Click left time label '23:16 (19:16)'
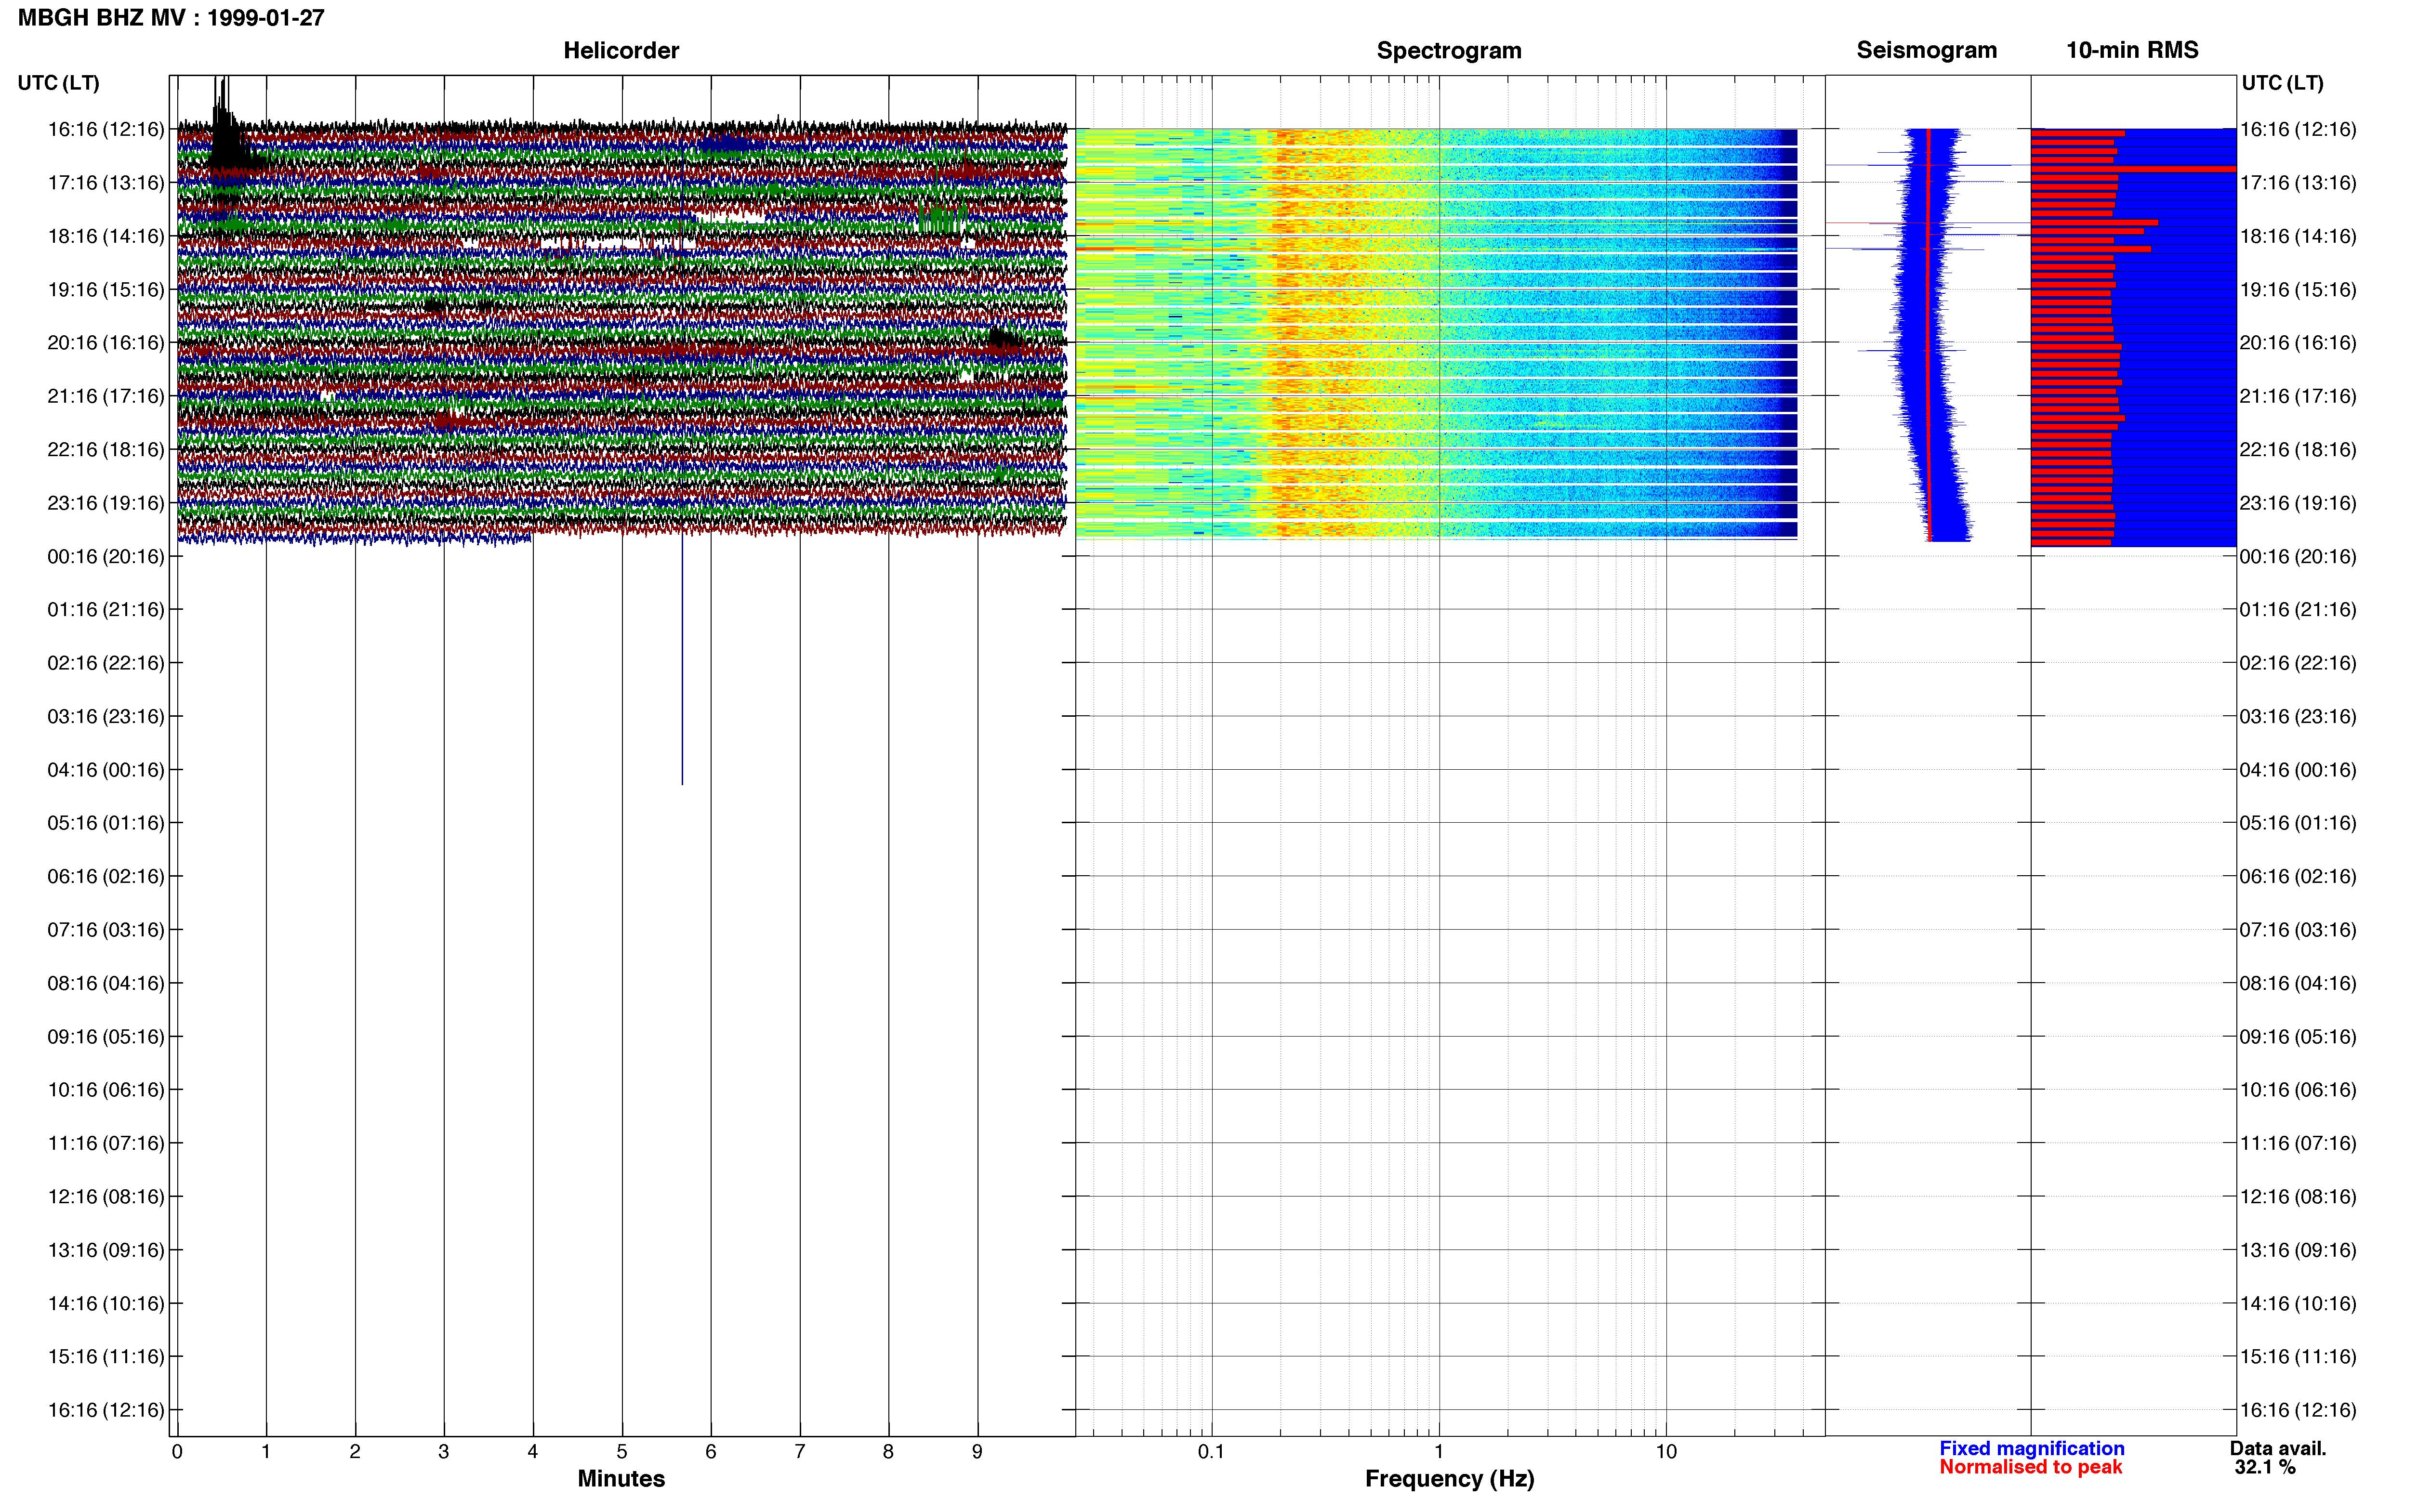 coord(106,503)
